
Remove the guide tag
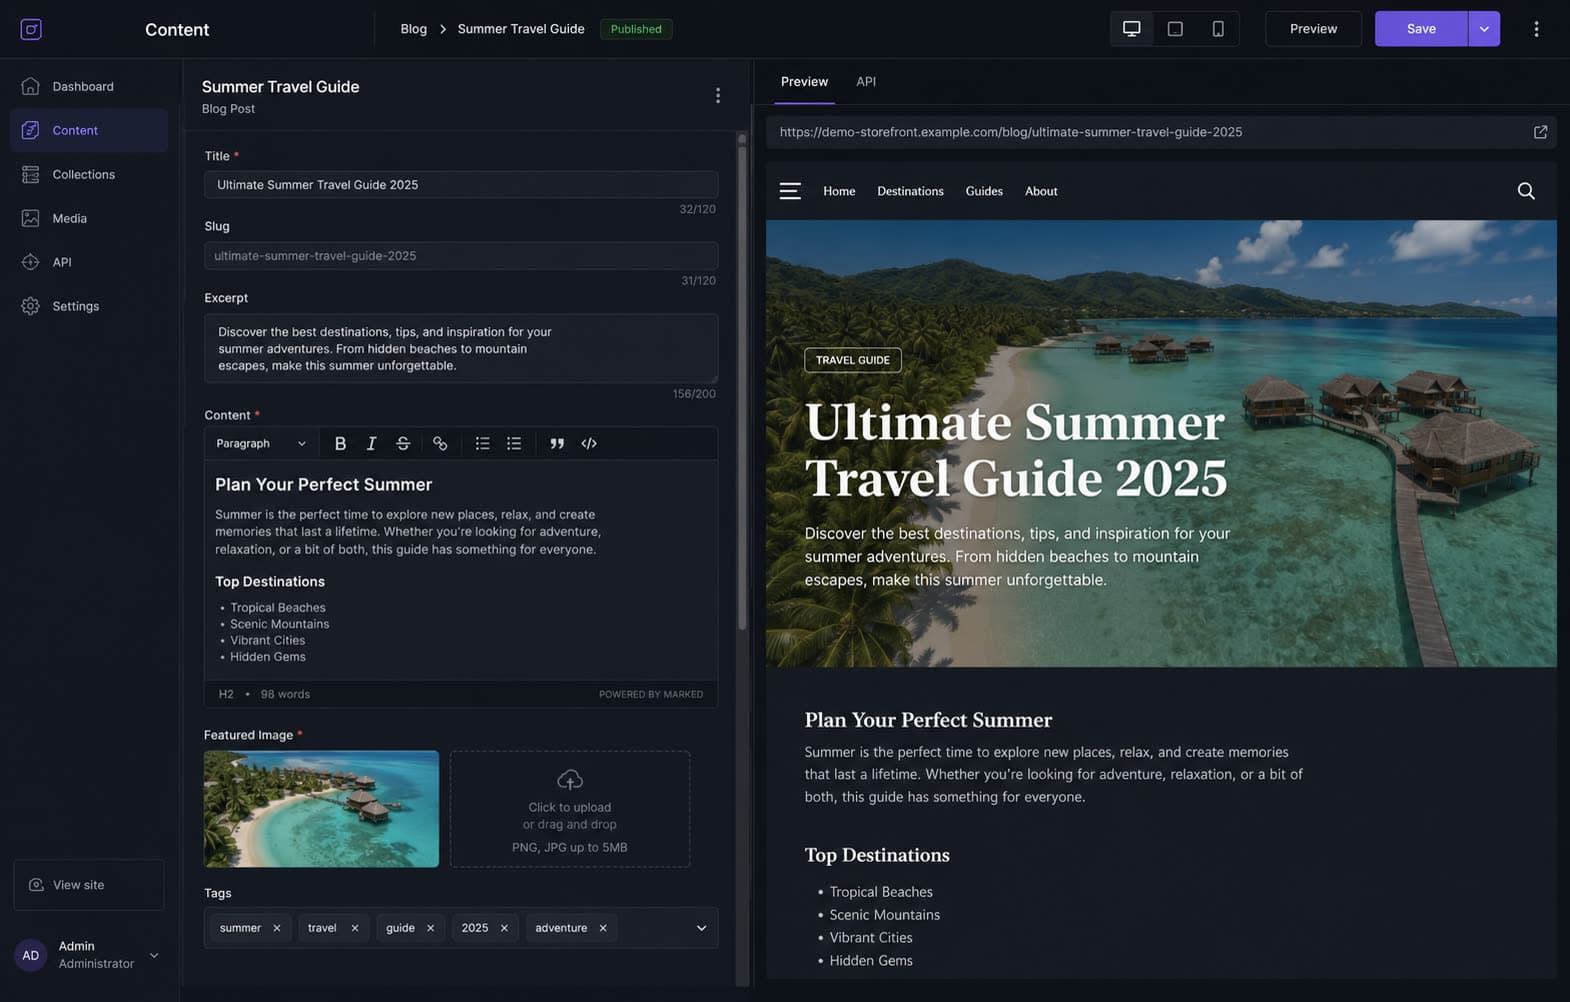tap(431, 928)
